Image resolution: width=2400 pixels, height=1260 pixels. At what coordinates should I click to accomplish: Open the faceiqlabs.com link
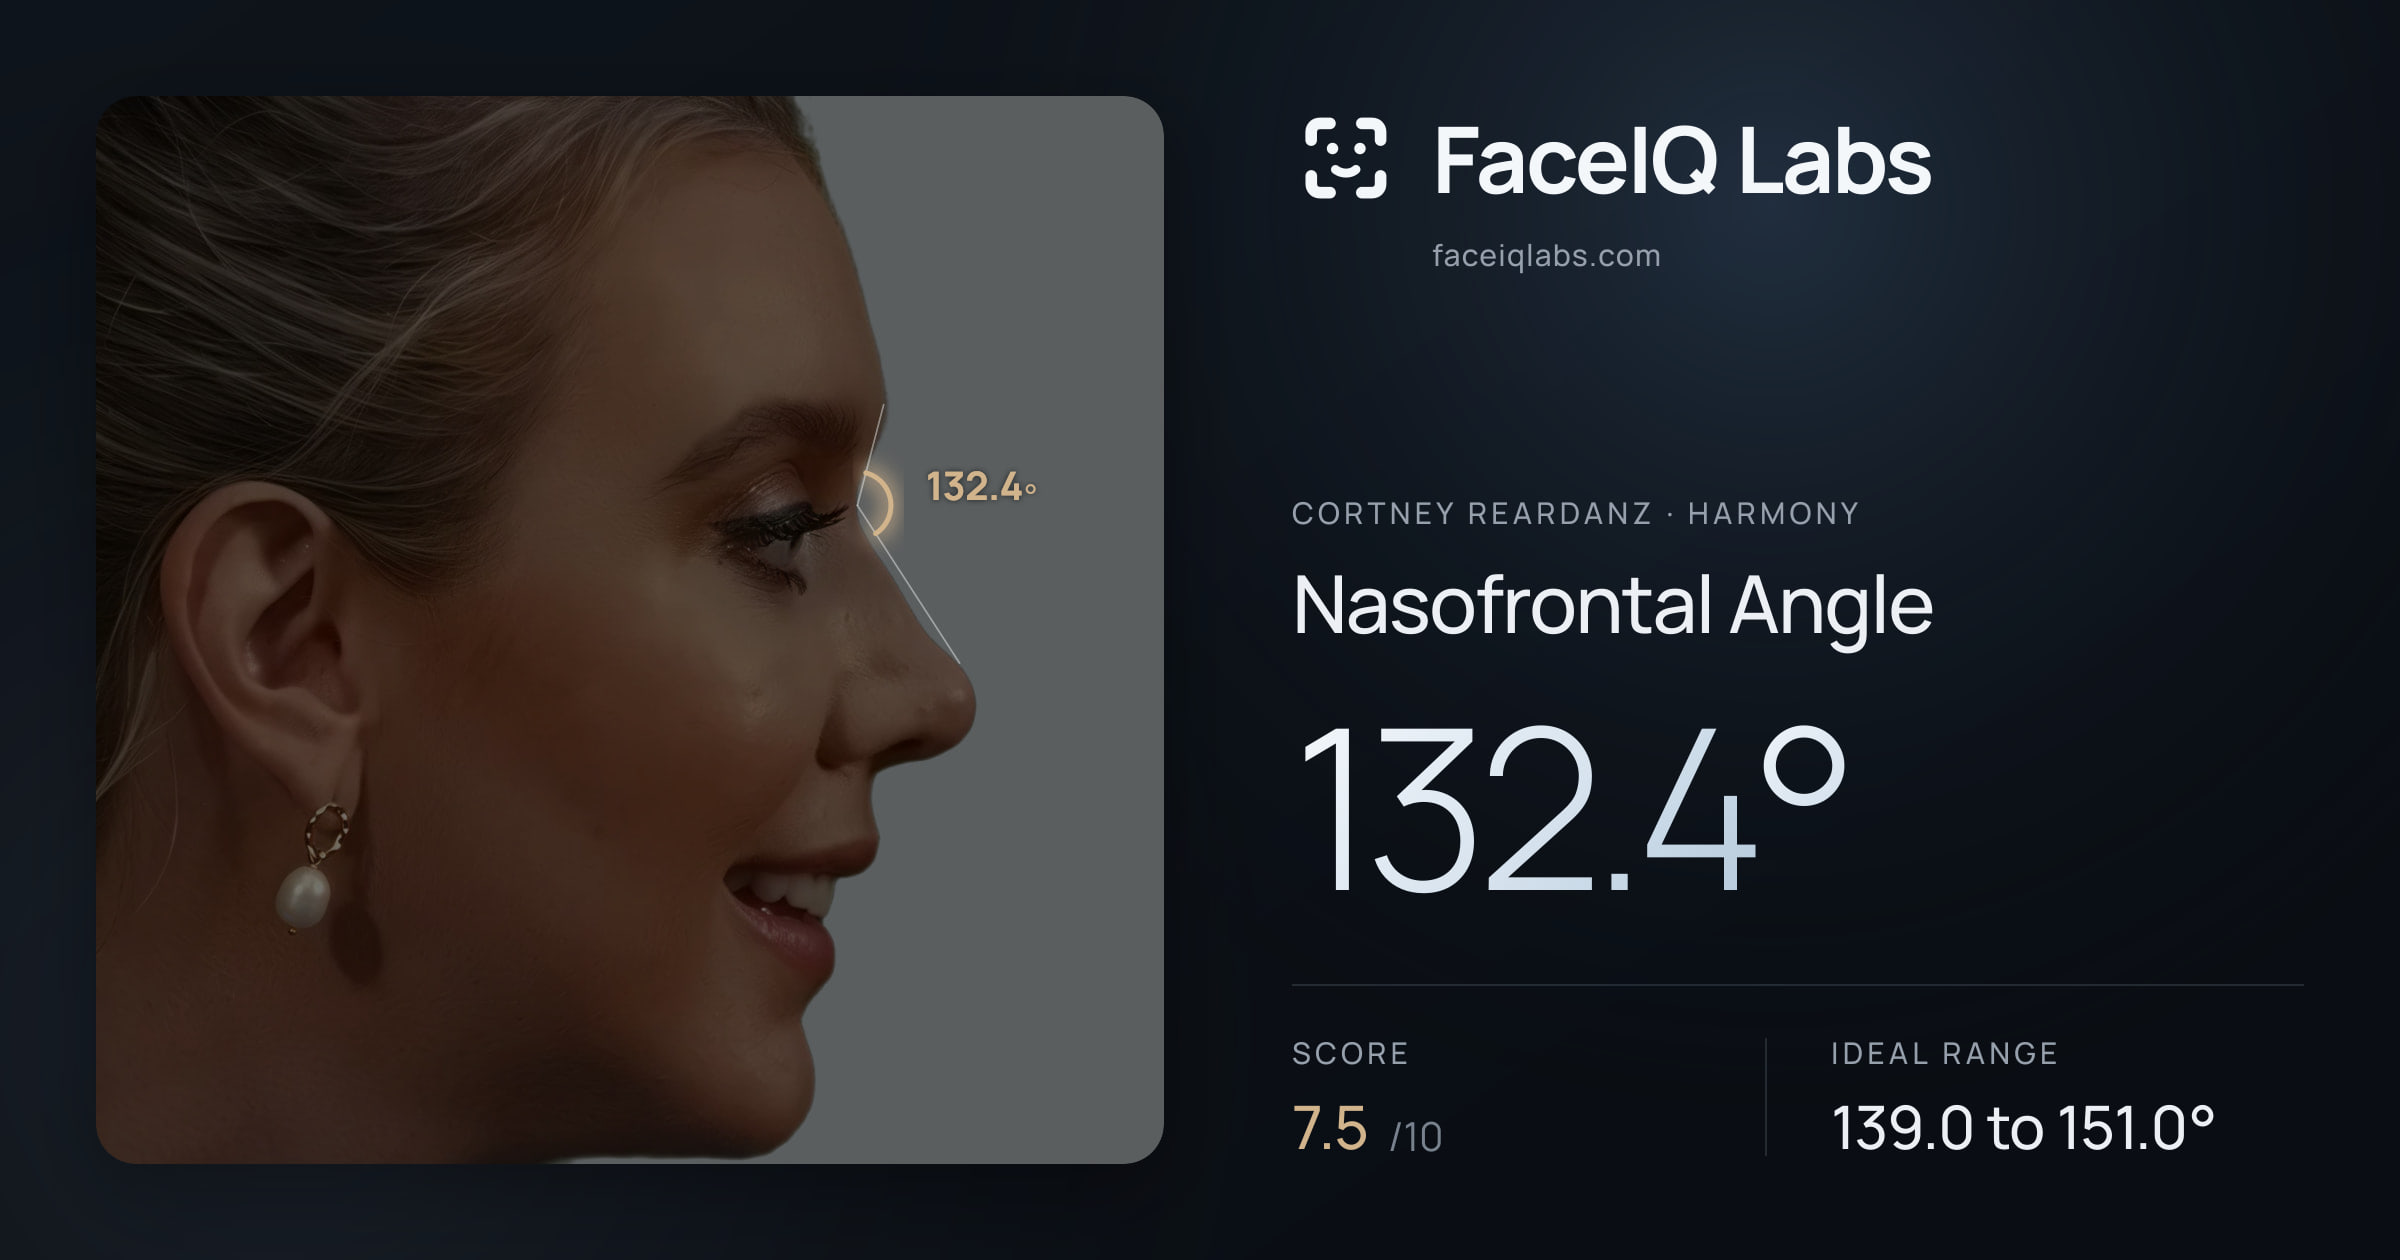coord(1546,256)
